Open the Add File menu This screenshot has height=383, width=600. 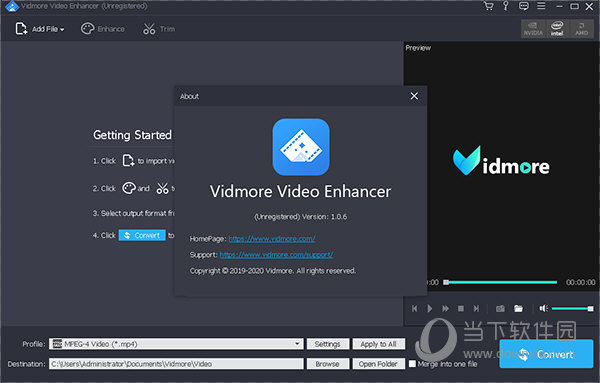[39, 29]
